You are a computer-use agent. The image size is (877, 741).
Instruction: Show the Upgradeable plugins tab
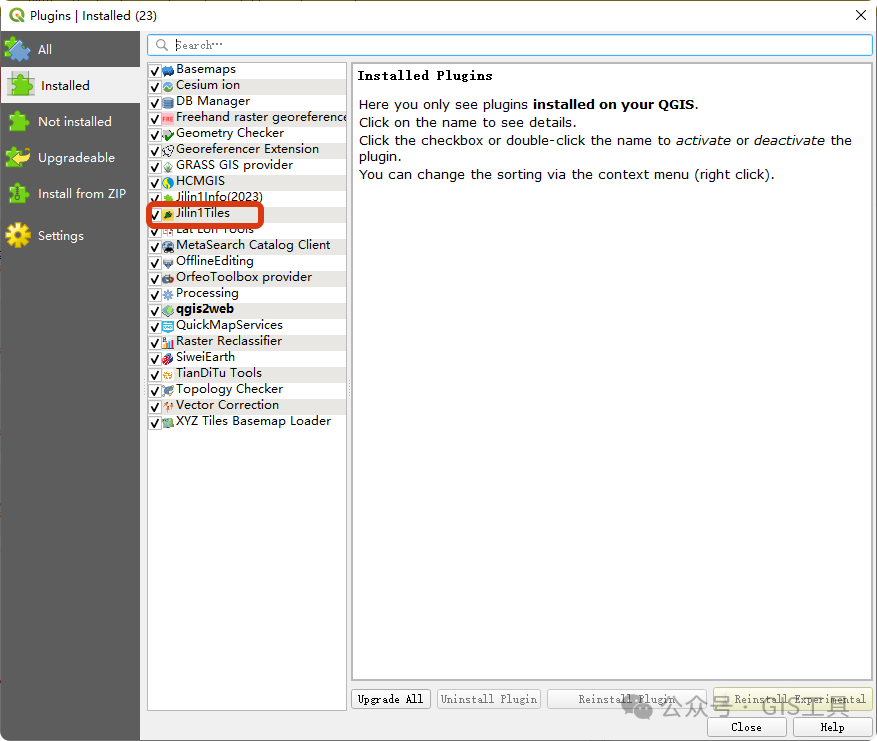[x=70, y=157]
